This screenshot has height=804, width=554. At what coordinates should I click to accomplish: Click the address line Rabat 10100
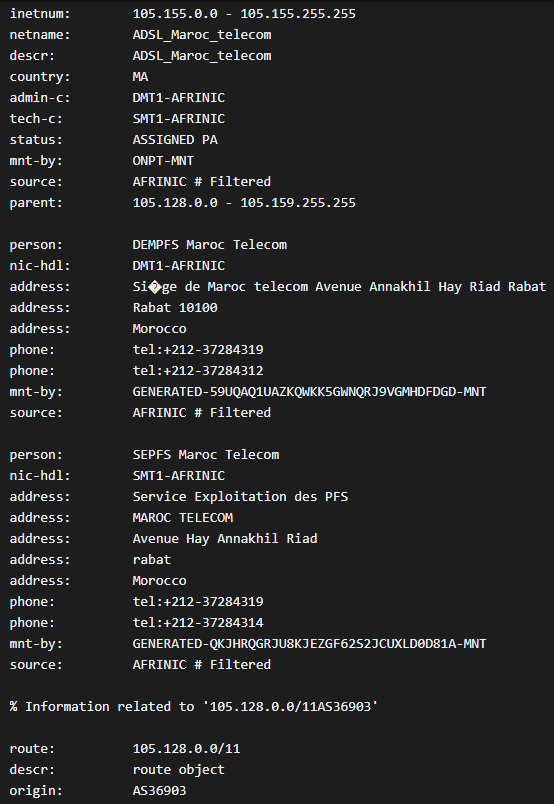tap(175, 308)
